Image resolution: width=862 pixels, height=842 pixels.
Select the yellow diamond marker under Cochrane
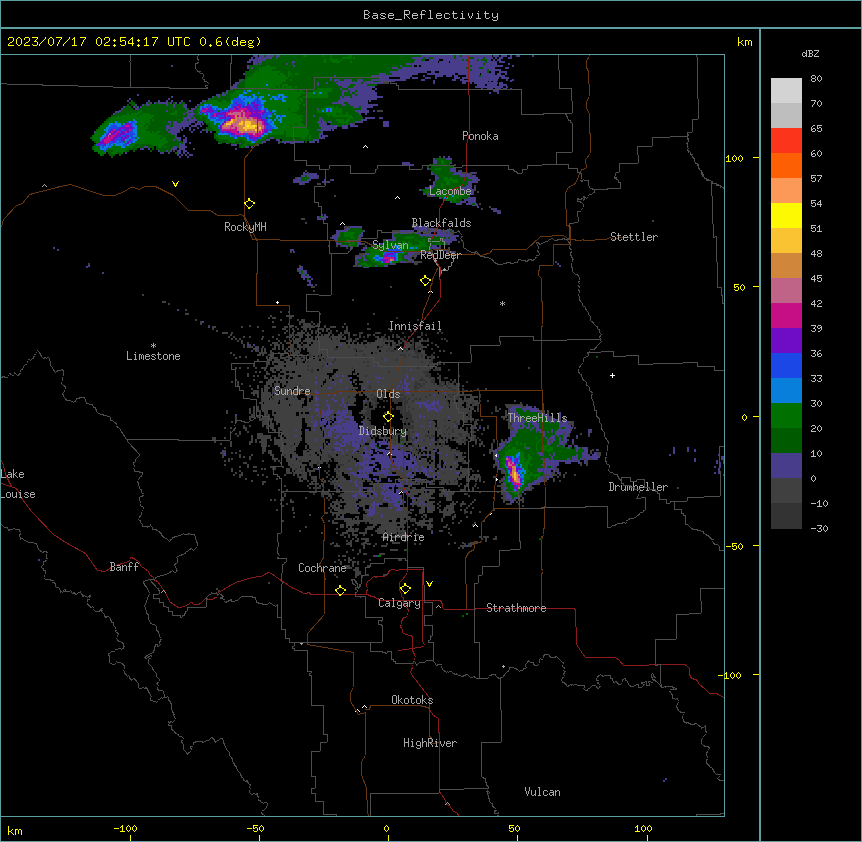340,590
